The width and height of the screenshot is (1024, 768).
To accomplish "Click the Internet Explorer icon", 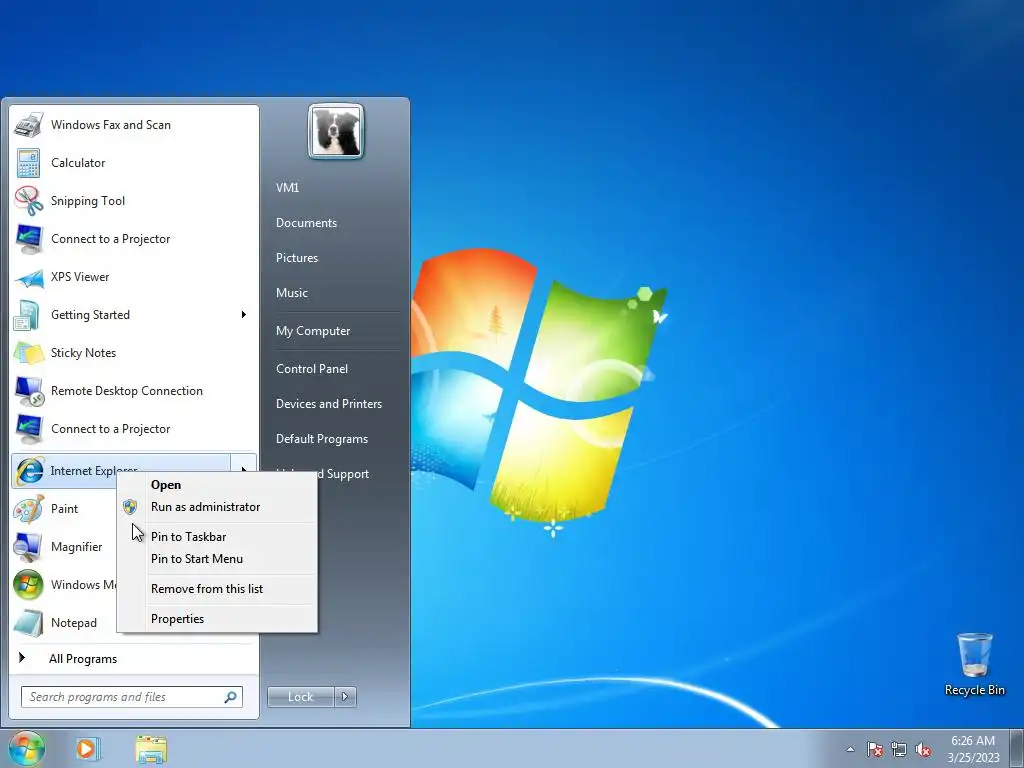I will click(29, 471).
